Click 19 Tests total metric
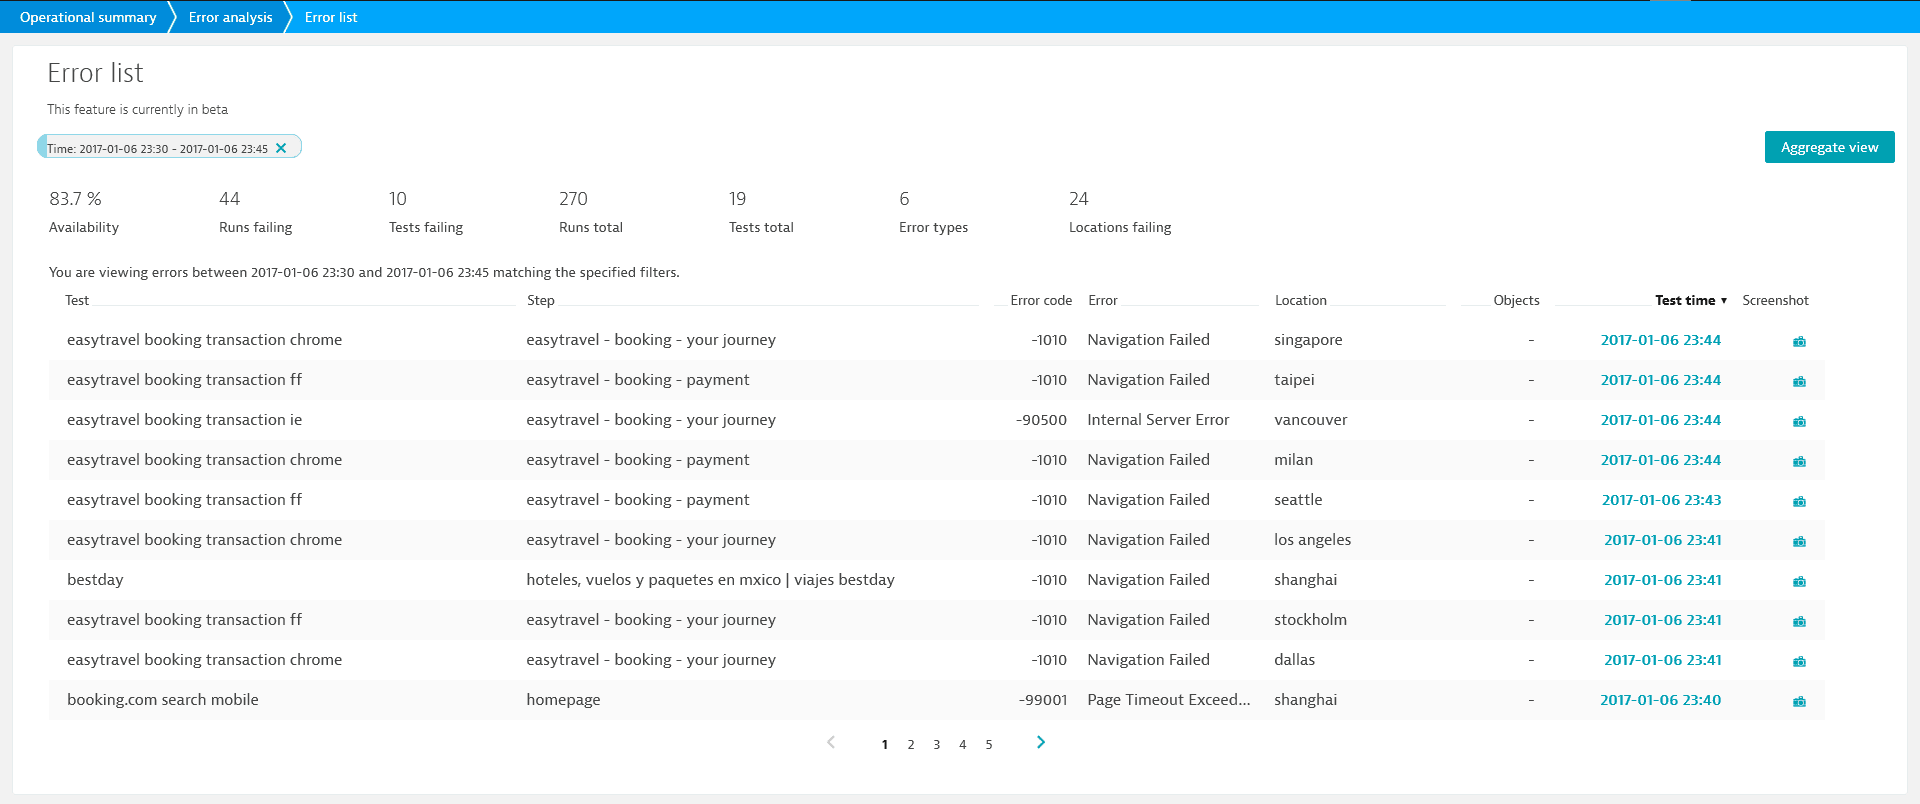Image resolution: width=1920 pixels, height=804 pixels. (x=761, y=212)
